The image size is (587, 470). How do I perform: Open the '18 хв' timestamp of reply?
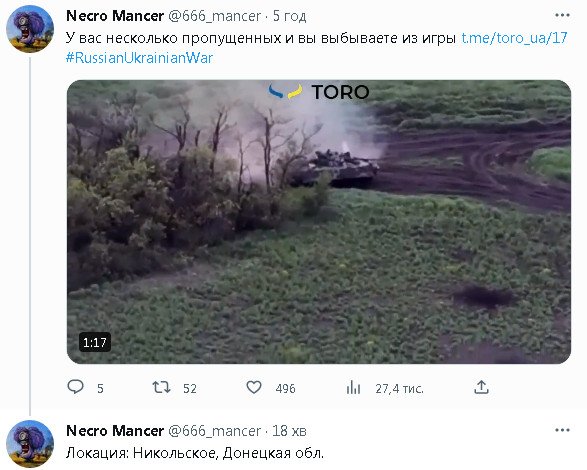[289, 431]
